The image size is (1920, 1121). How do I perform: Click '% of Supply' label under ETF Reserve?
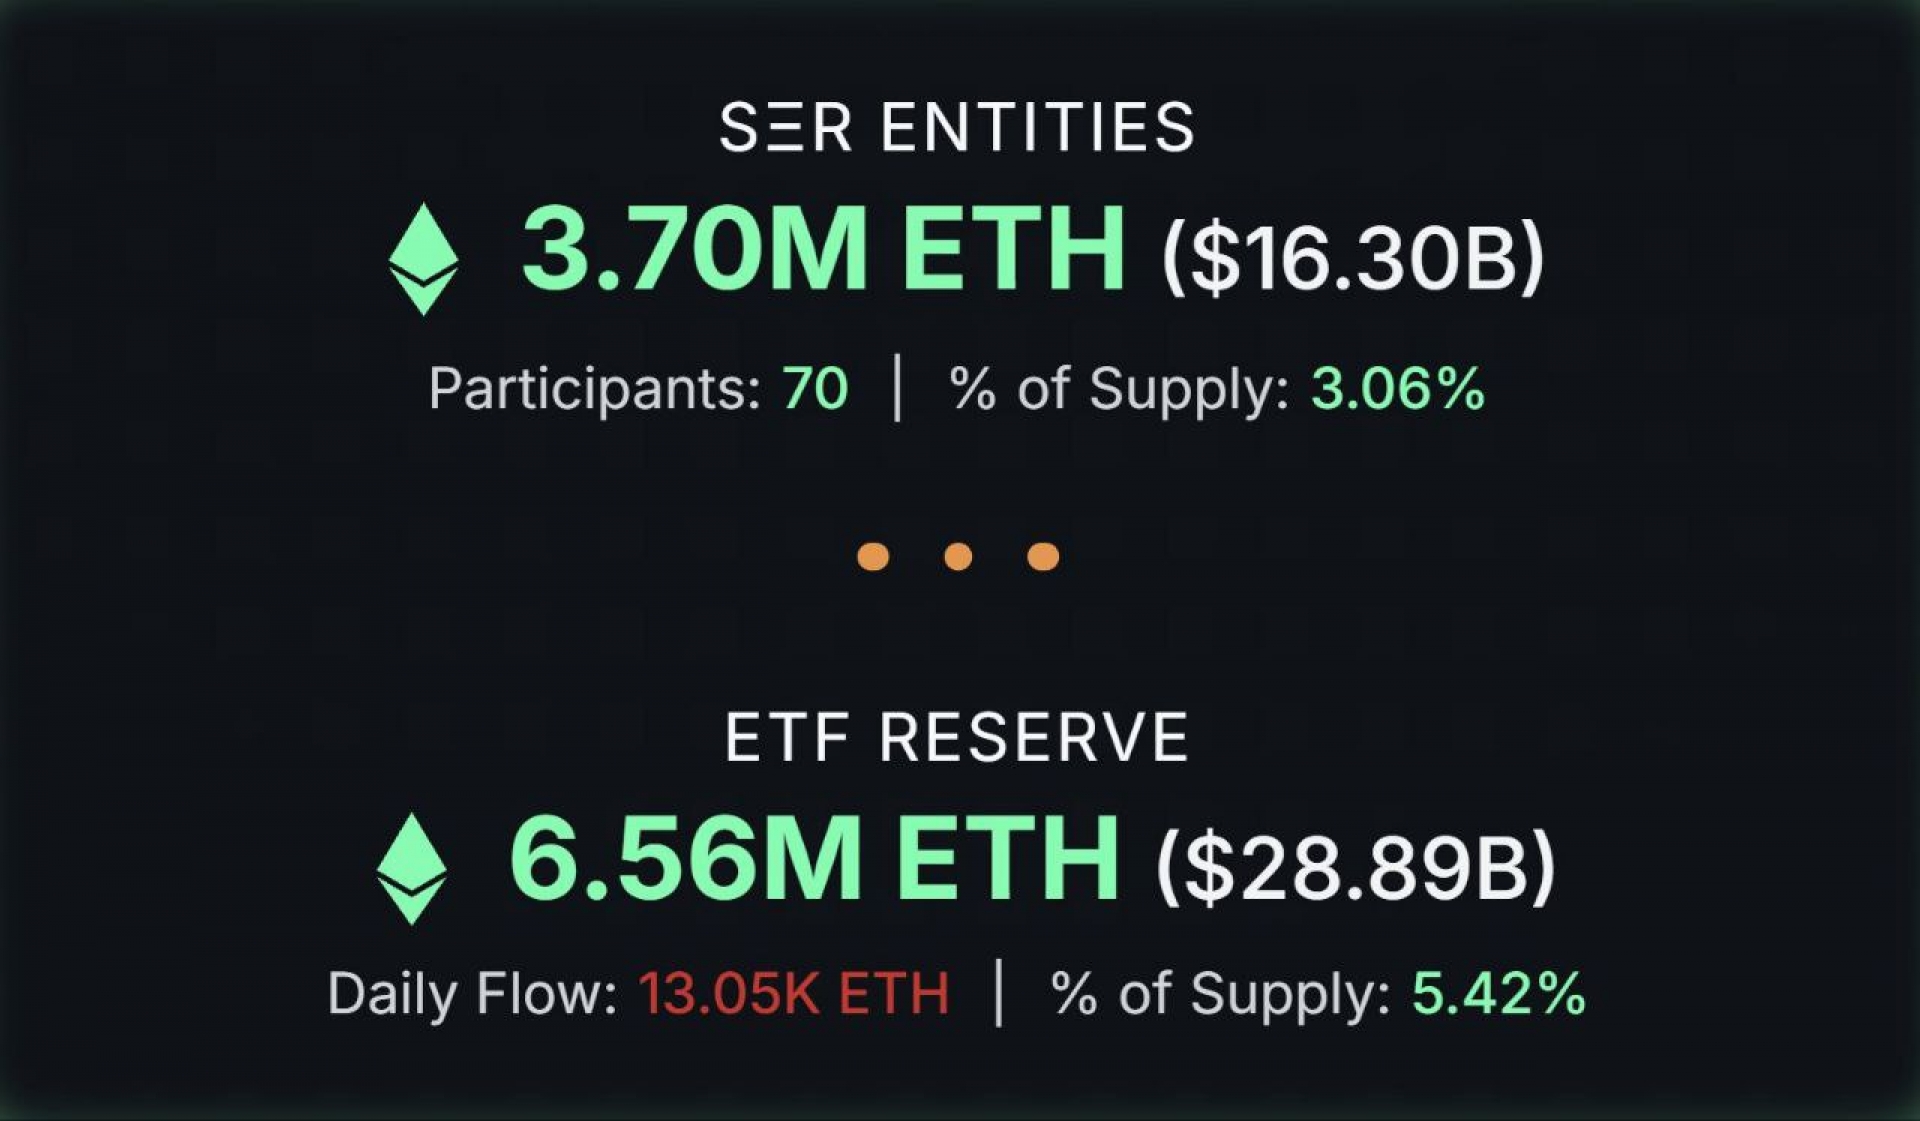point(1220,994)
